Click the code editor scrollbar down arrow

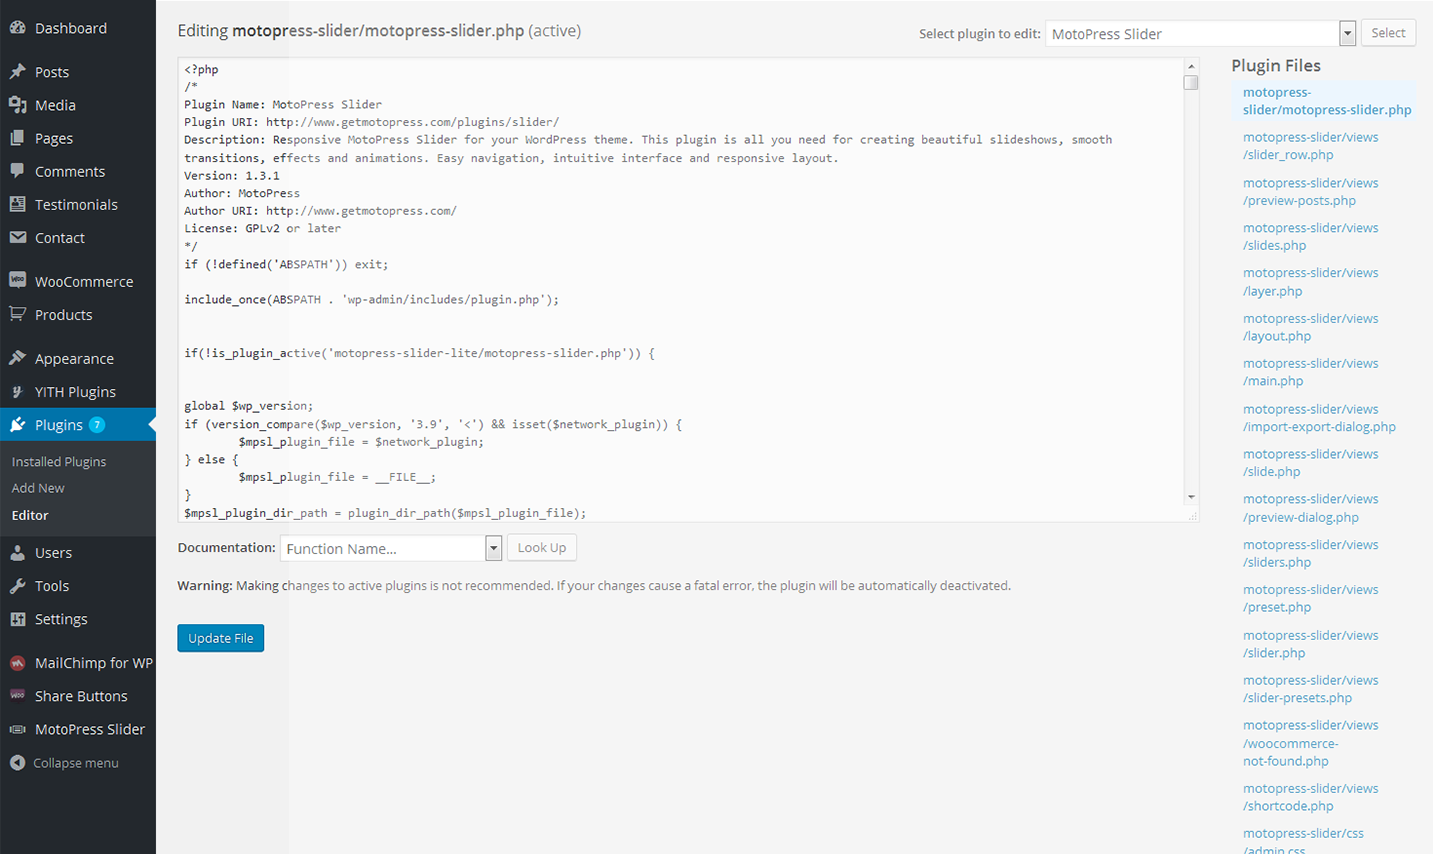click(x=1191, y=497)
